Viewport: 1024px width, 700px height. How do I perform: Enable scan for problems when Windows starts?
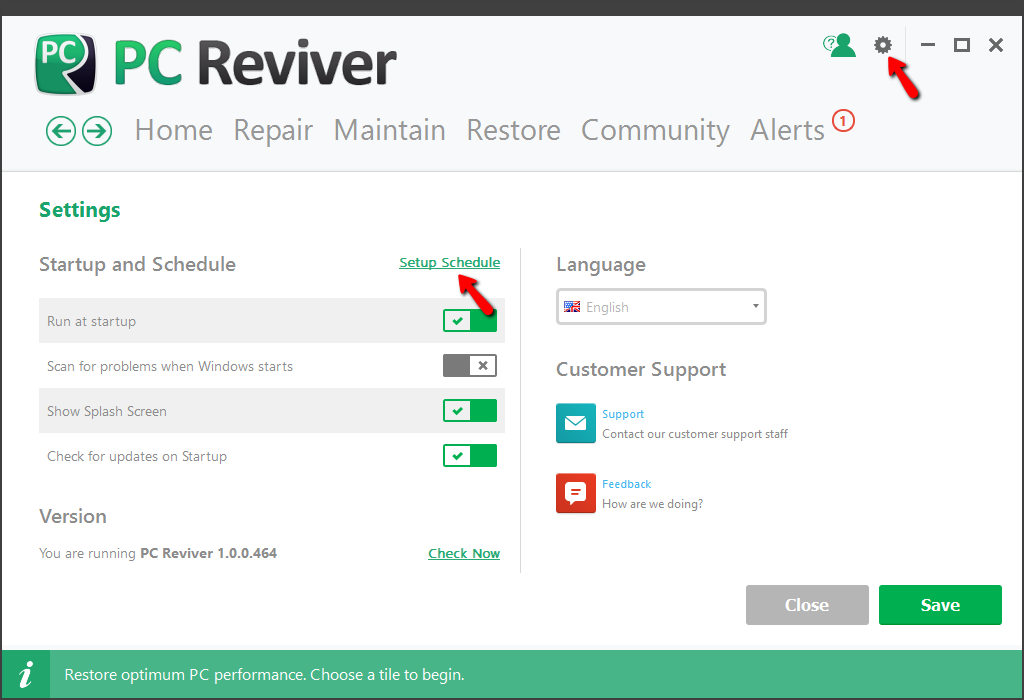pos(470,366)
